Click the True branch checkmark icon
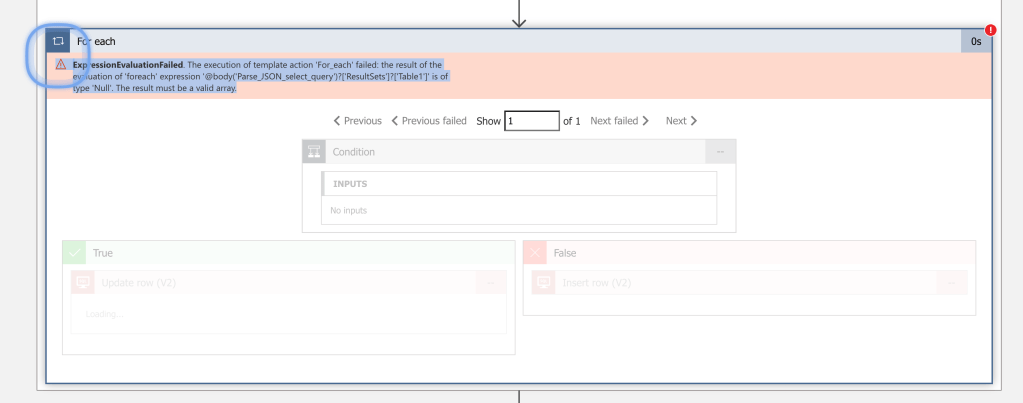1023x403 pixels. 74,253
